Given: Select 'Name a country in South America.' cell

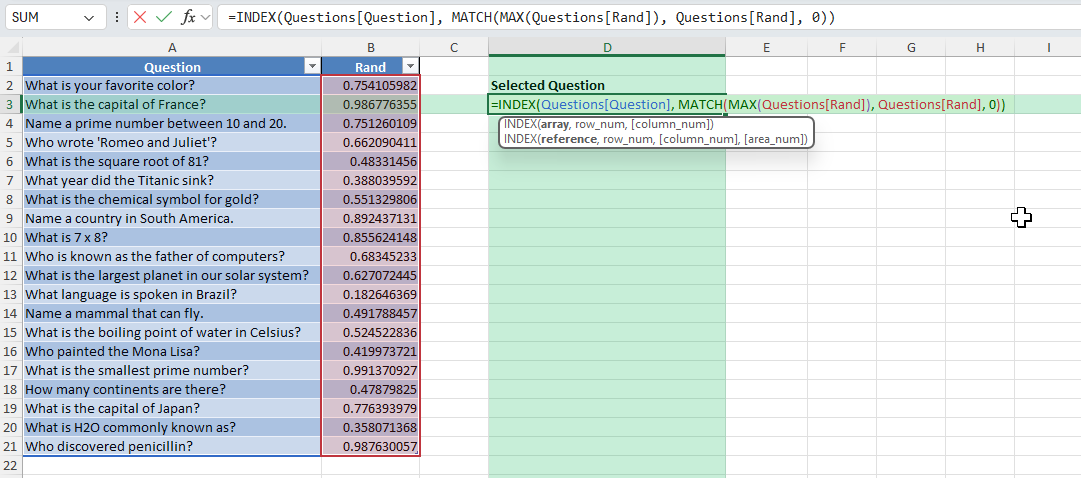Looking at the screenshot, I should pyautogui.click(x=172, y=218).
